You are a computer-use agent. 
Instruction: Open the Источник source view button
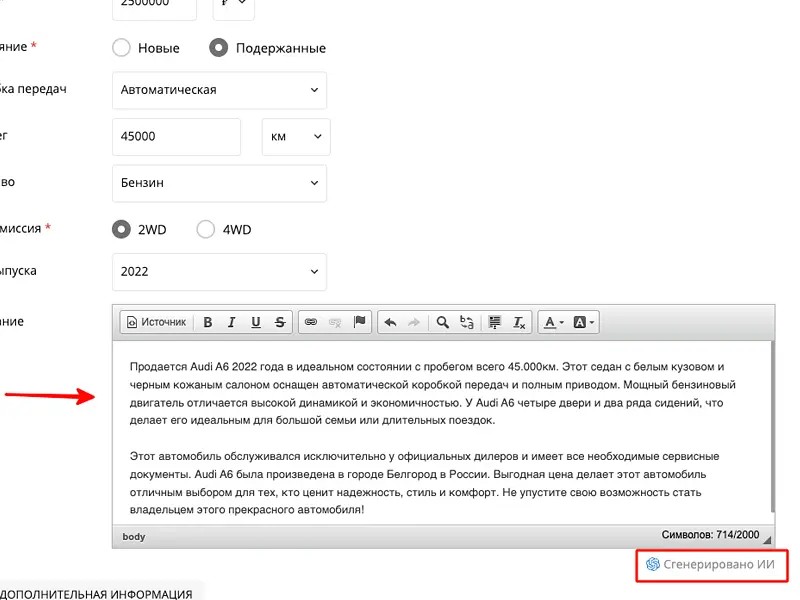(x=156, y=322)
